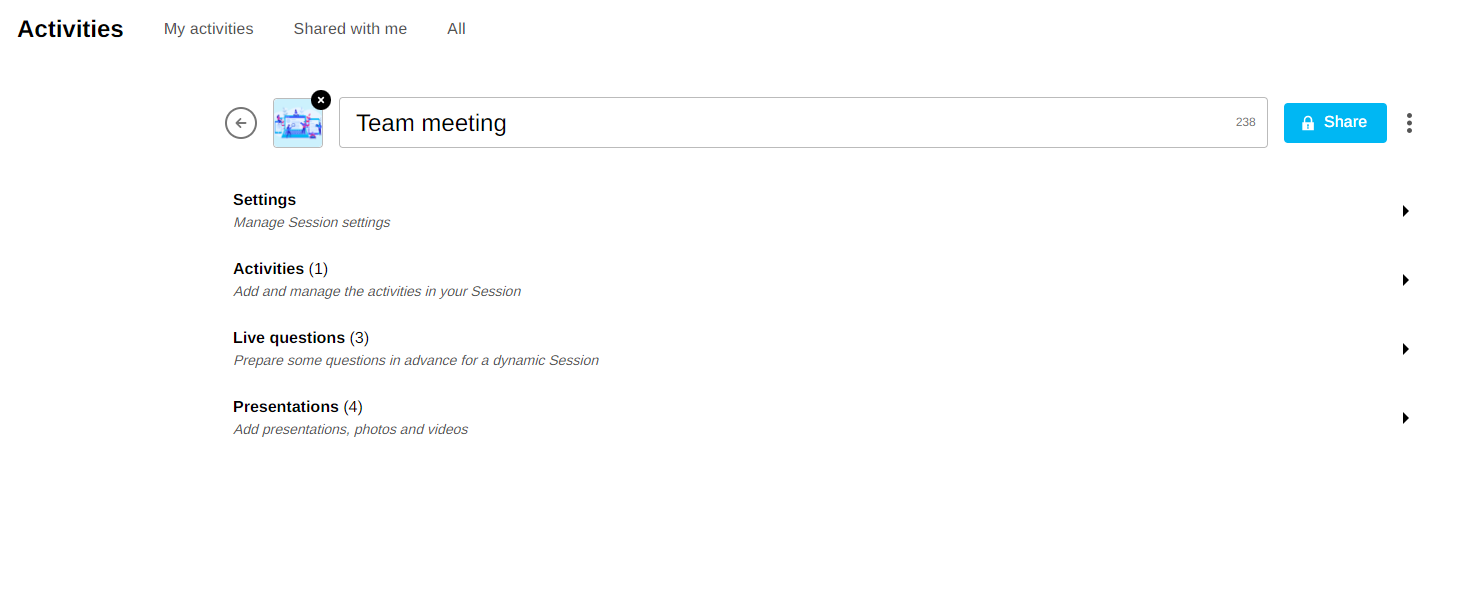Screen dimensions: 1463x616
Task: Expand the Presentations section arrow
Action: tap(1405, 418)
